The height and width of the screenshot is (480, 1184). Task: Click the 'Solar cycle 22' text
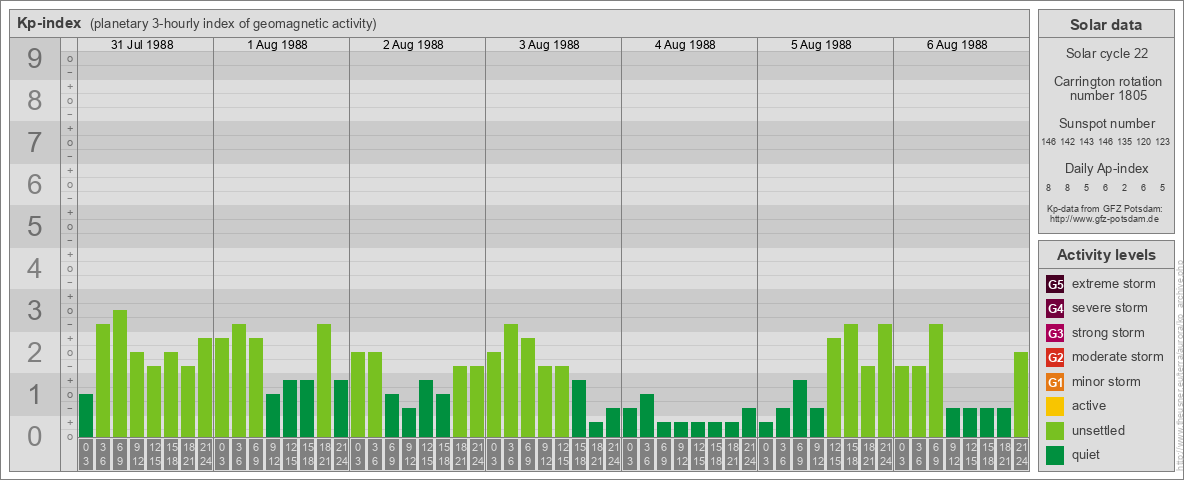coord(1106,54)
